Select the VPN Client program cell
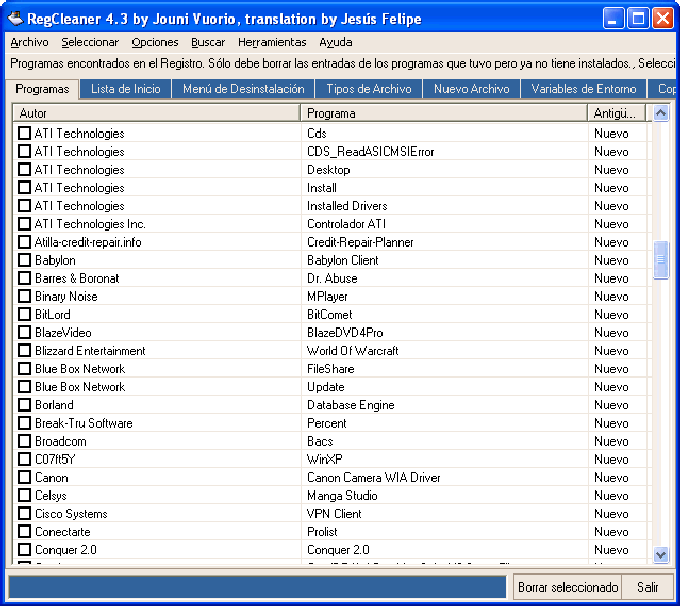680x606 pixels. (334, 514)
